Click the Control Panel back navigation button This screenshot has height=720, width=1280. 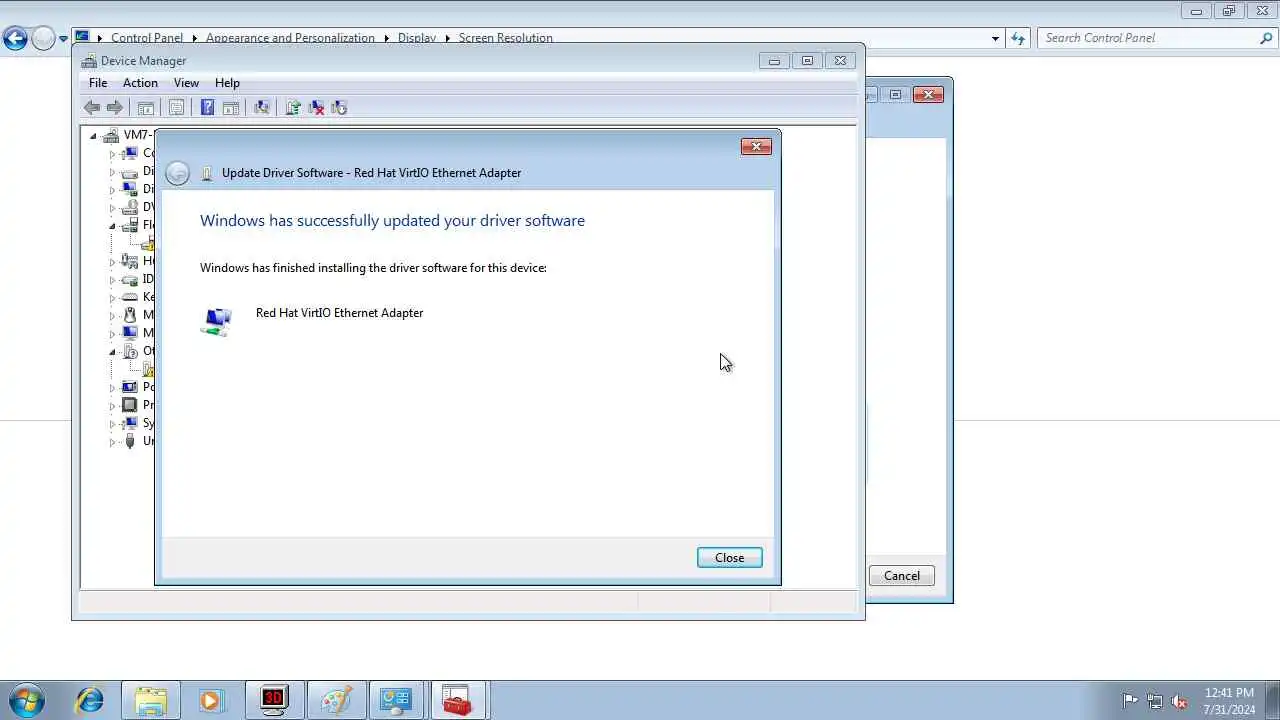(x=15, y=39)
